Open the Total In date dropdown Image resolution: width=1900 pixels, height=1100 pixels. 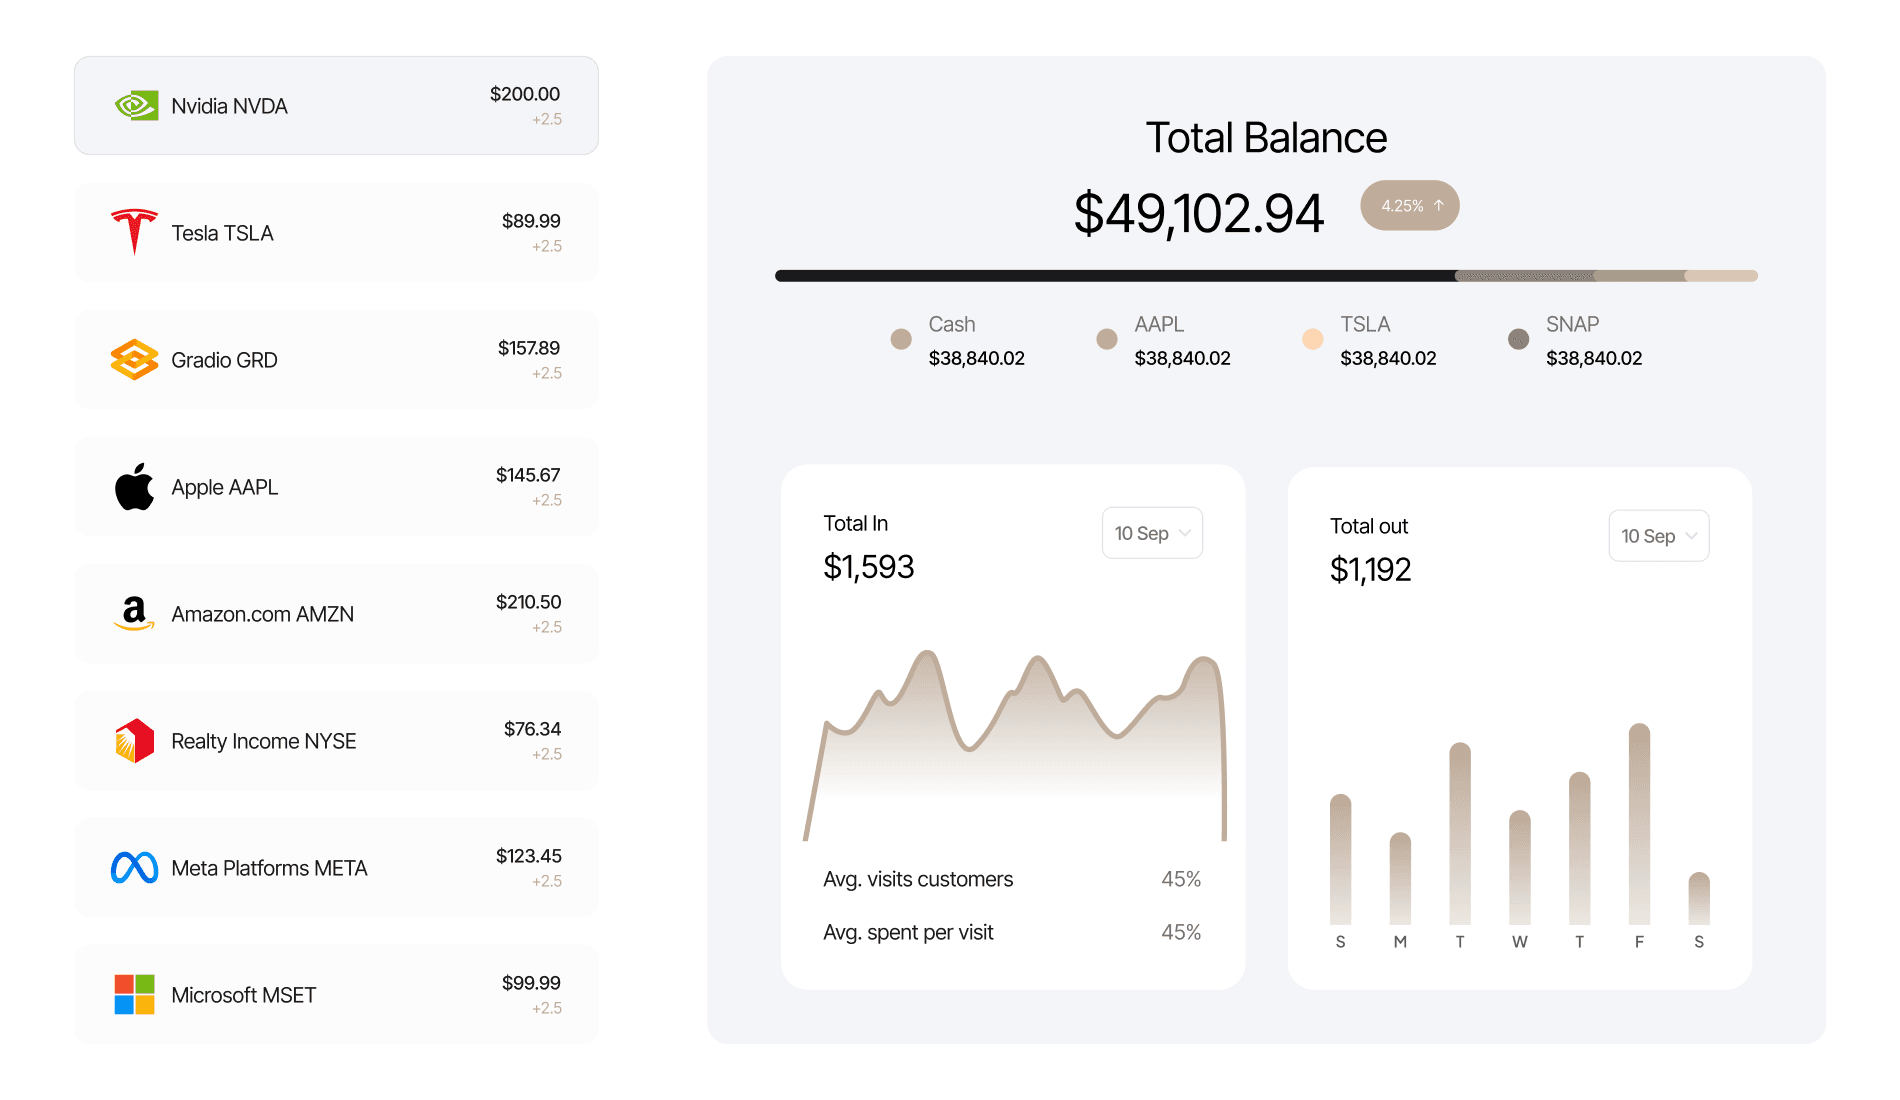(x=1152, y=533)
